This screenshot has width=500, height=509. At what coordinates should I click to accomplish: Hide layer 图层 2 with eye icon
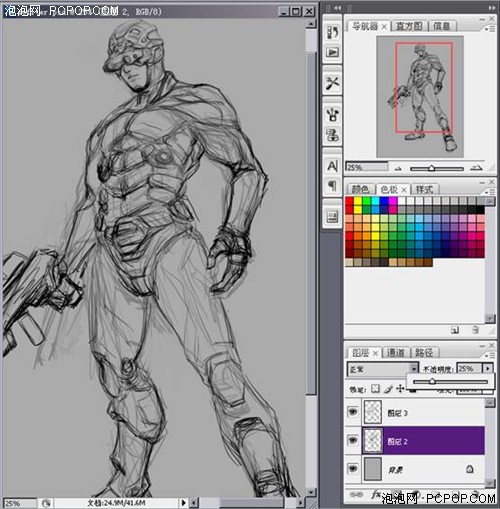352,440
